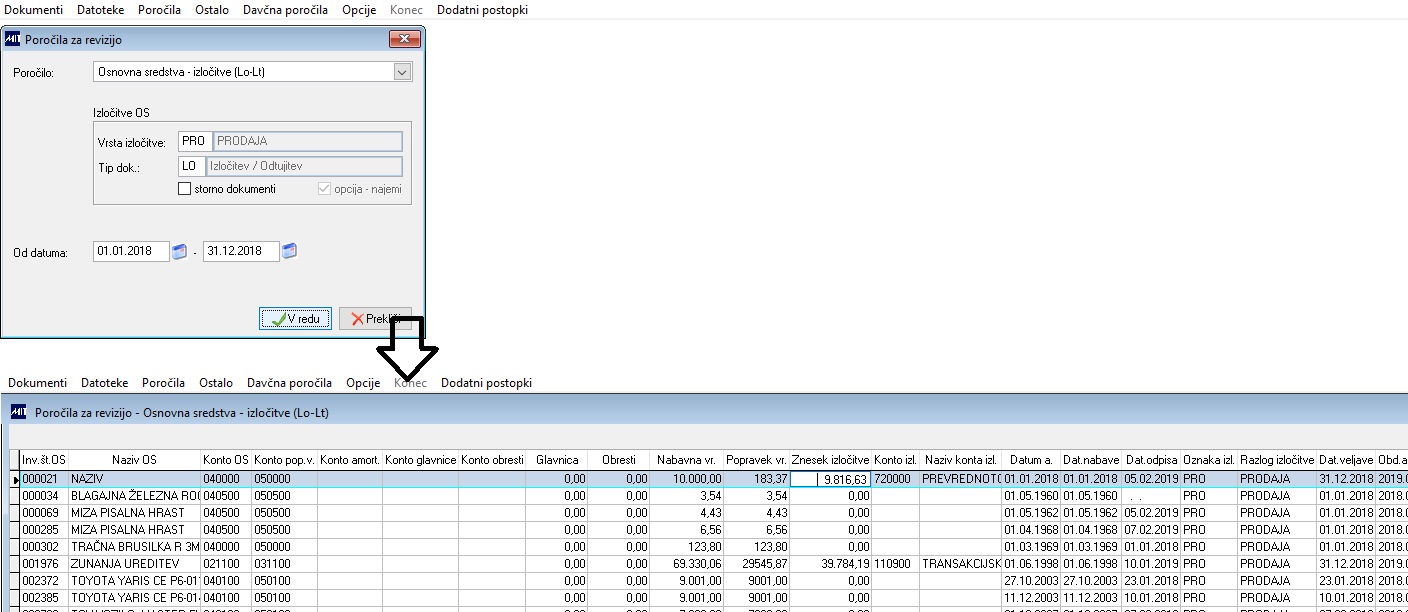
Task: Click the start date field 01.01.2018
Action: click(131, 251)
